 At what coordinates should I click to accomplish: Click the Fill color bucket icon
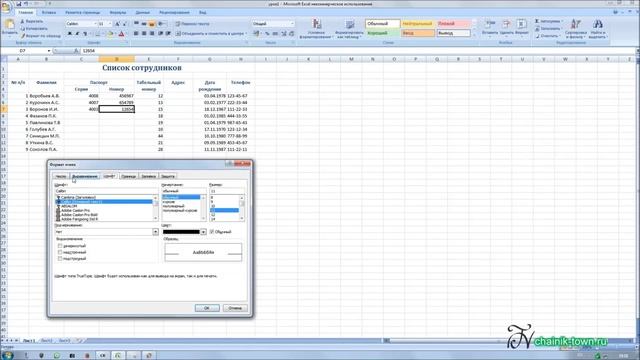tap(110, 34)
